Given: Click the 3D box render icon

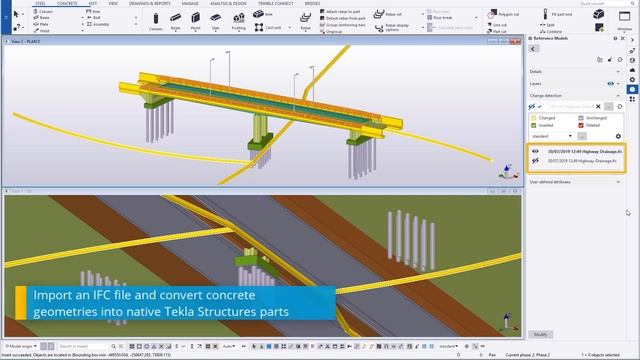Looking at the screenshot, I should point(599,14).
